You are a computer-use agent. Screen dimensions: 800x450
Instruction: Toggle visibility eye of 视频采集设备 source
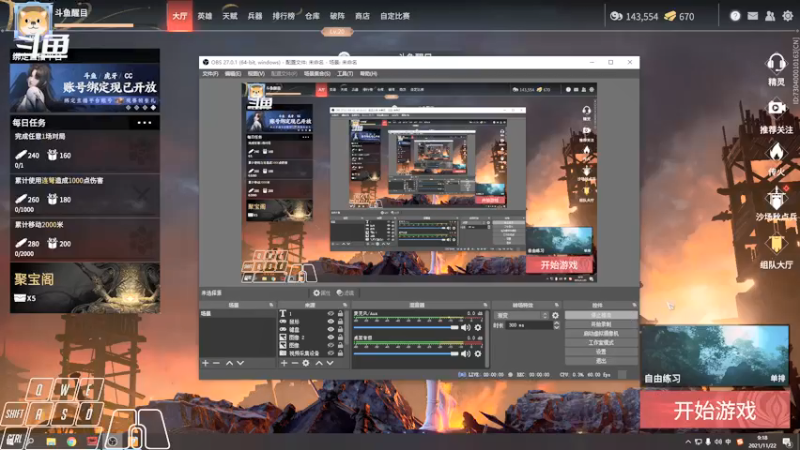pos(331,353)
